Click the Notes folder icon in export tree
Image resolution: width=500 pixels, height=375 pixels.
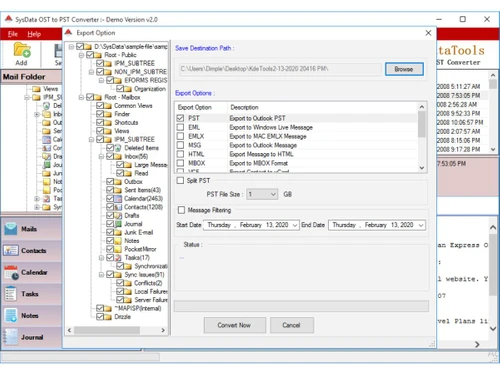pos(118,241)
